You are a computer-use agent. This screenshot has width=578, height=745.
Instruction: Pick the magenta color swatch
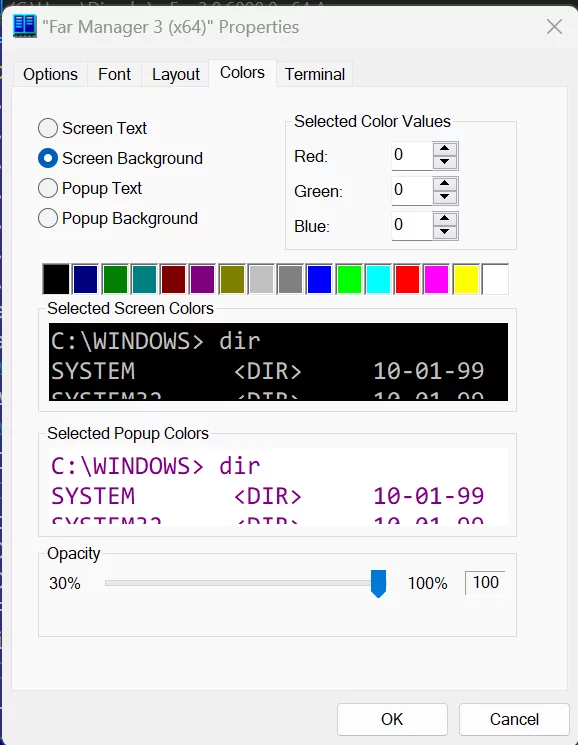(436, 279)
